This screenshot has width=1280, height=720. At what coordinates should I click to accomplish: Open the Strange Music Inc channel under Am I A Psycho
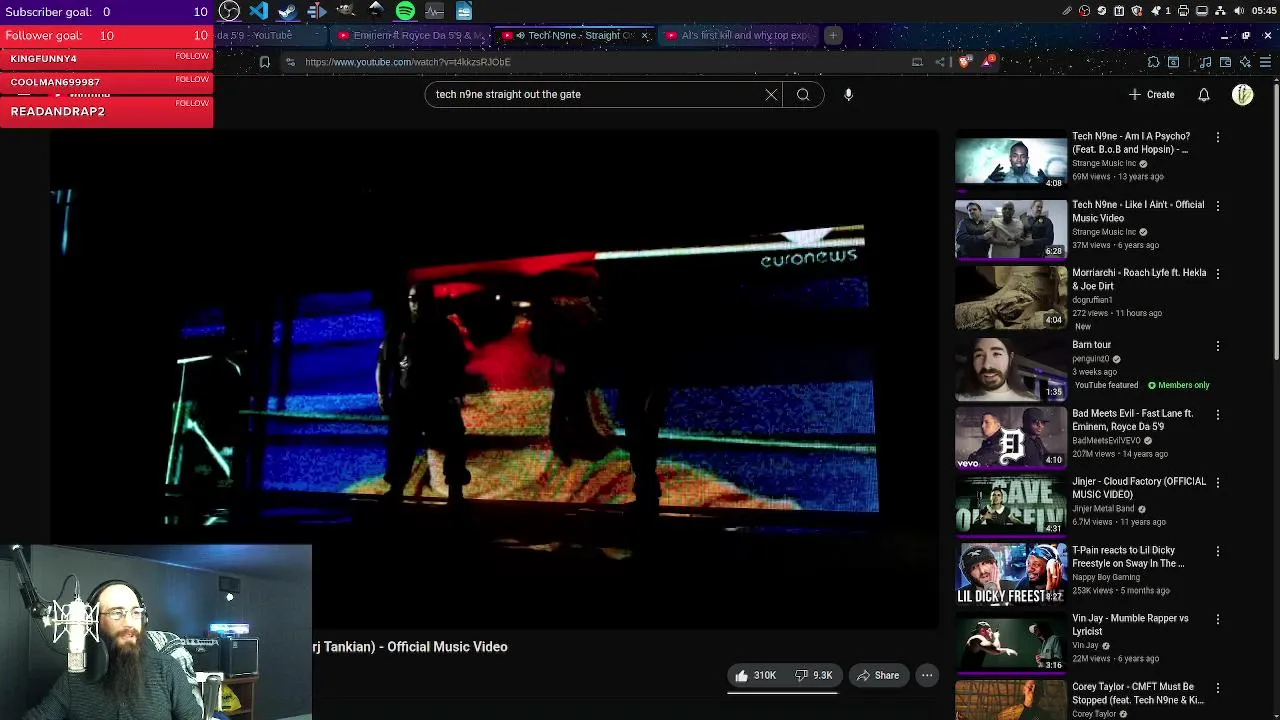pos(1104,163)
